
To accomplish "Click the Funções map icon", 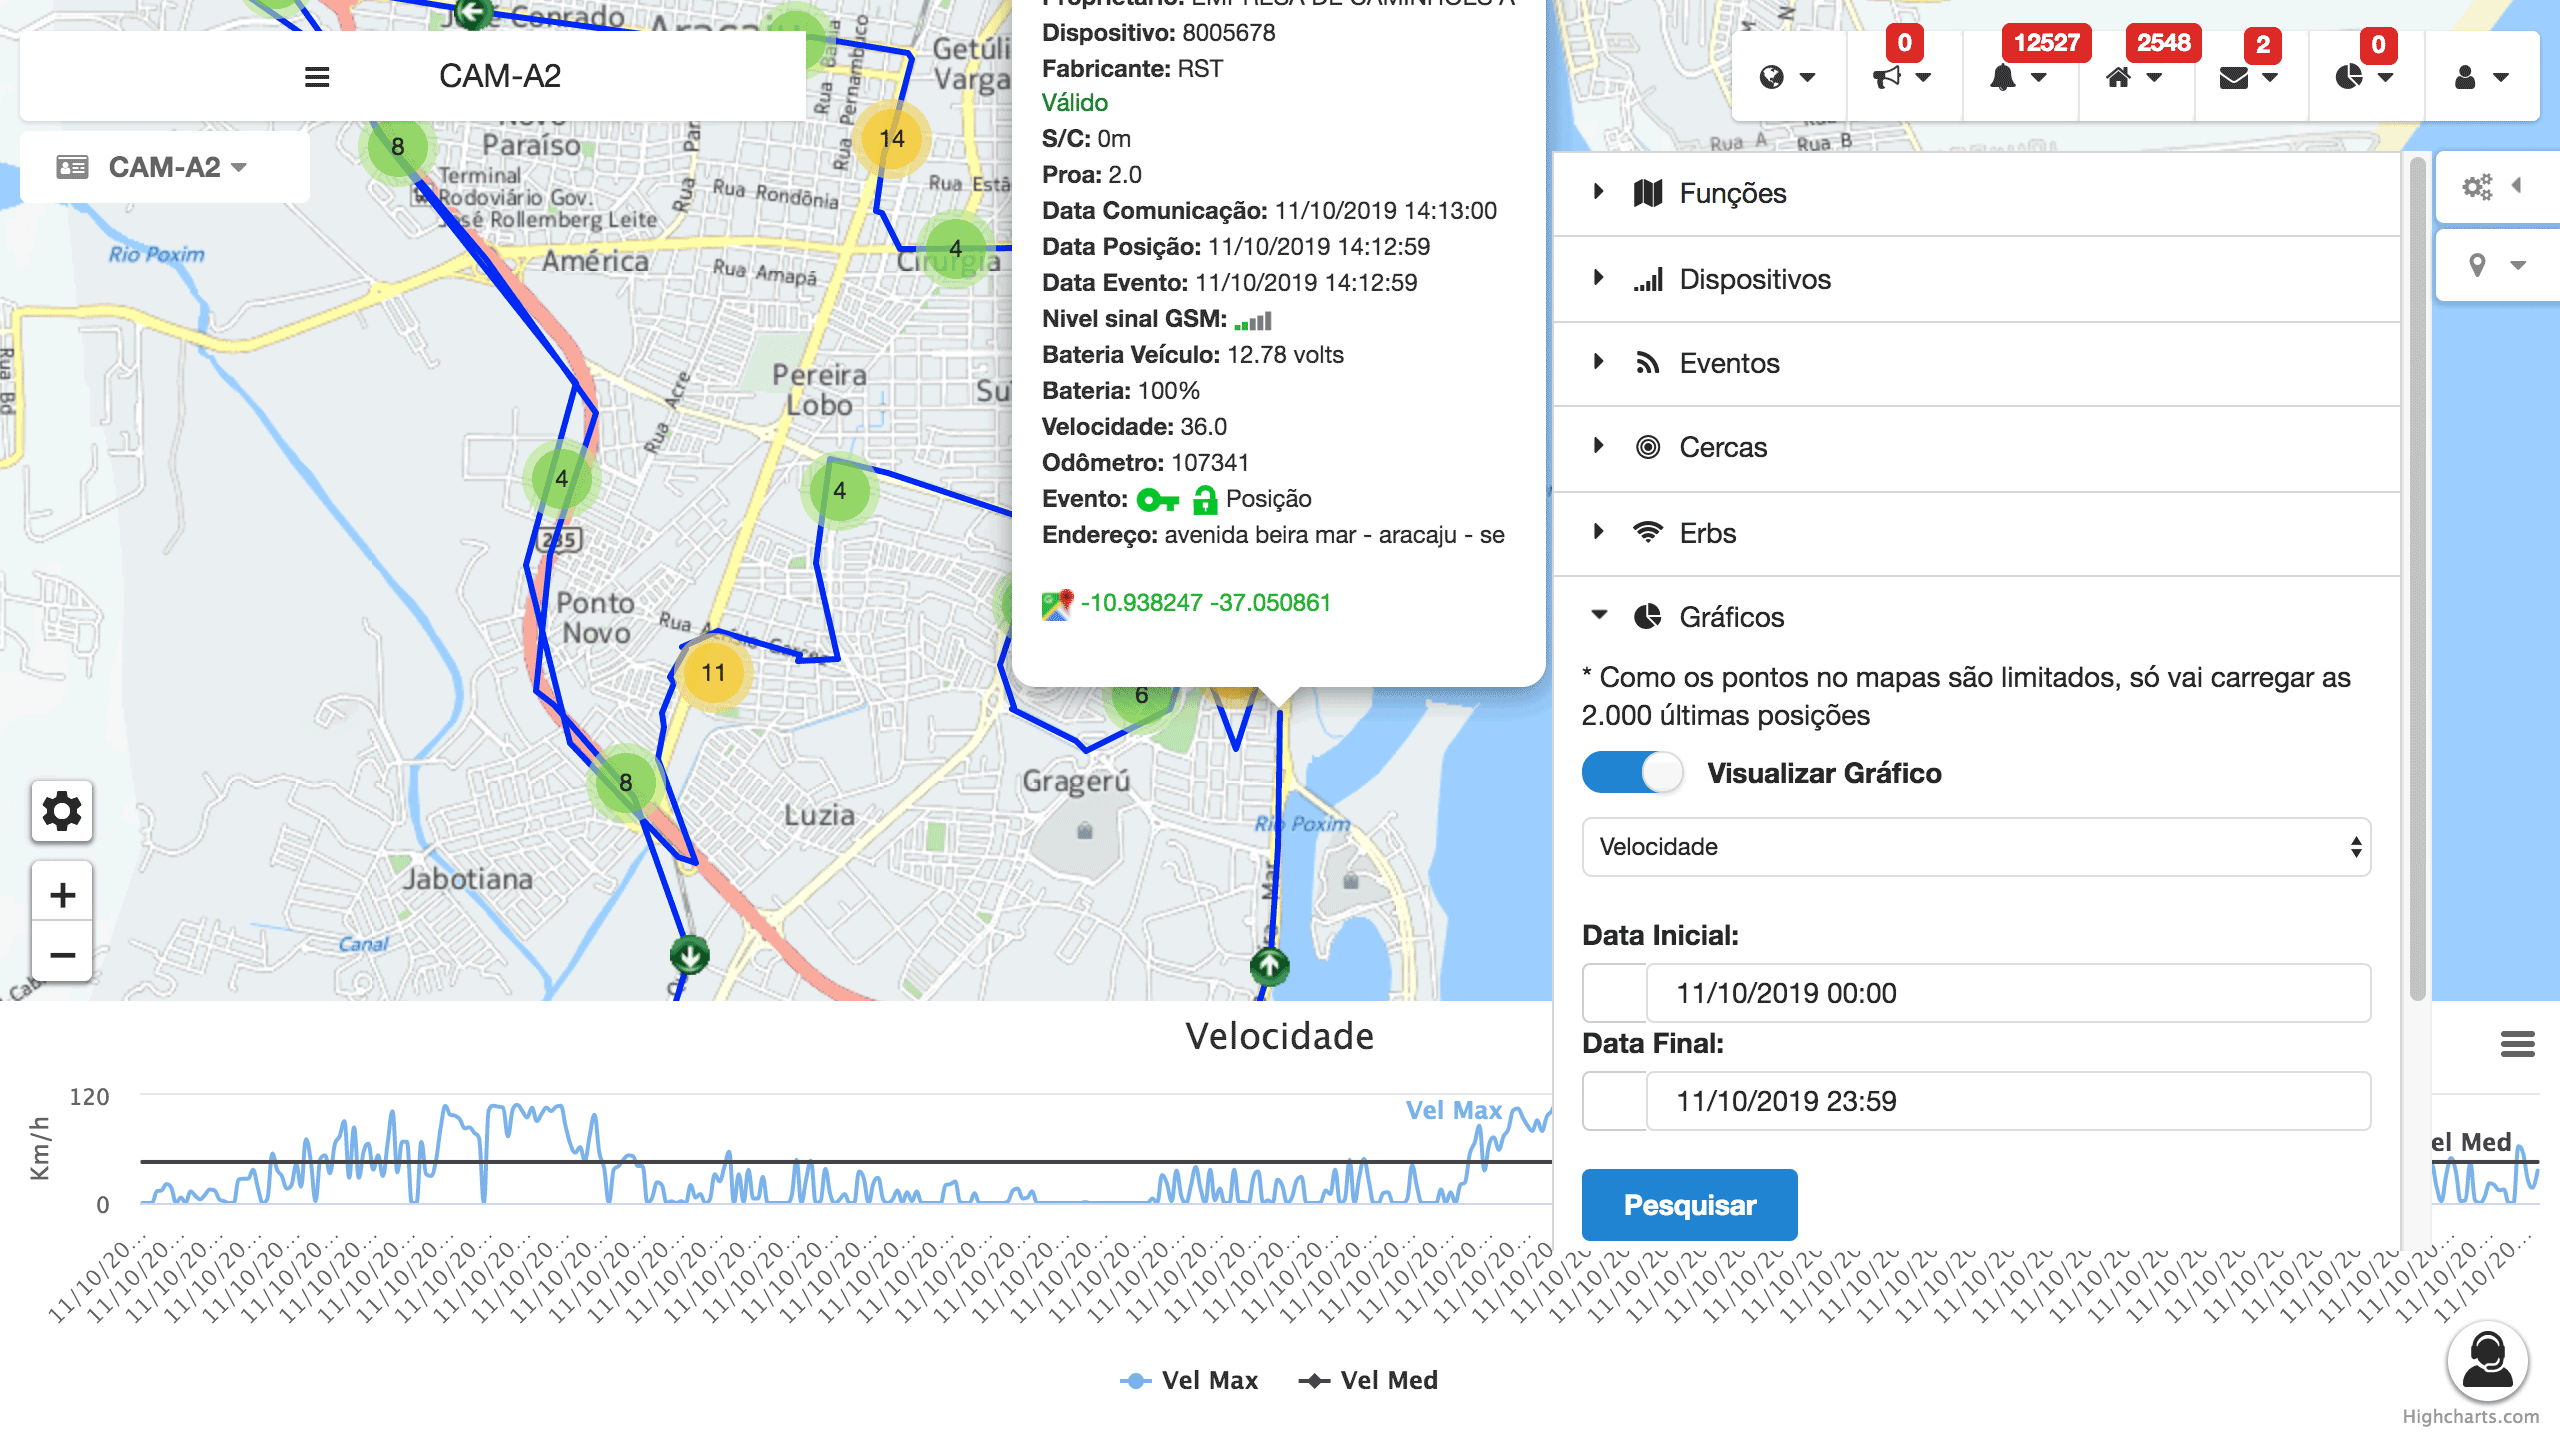I will 1648,193.
